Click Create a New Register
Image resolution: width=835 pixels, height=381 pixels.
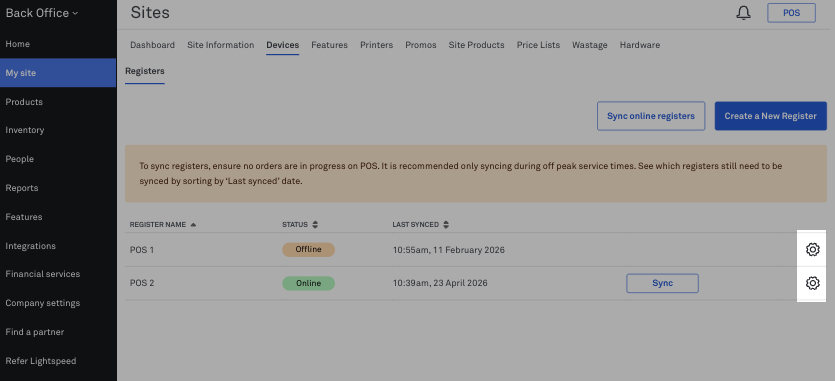point(771,116)
